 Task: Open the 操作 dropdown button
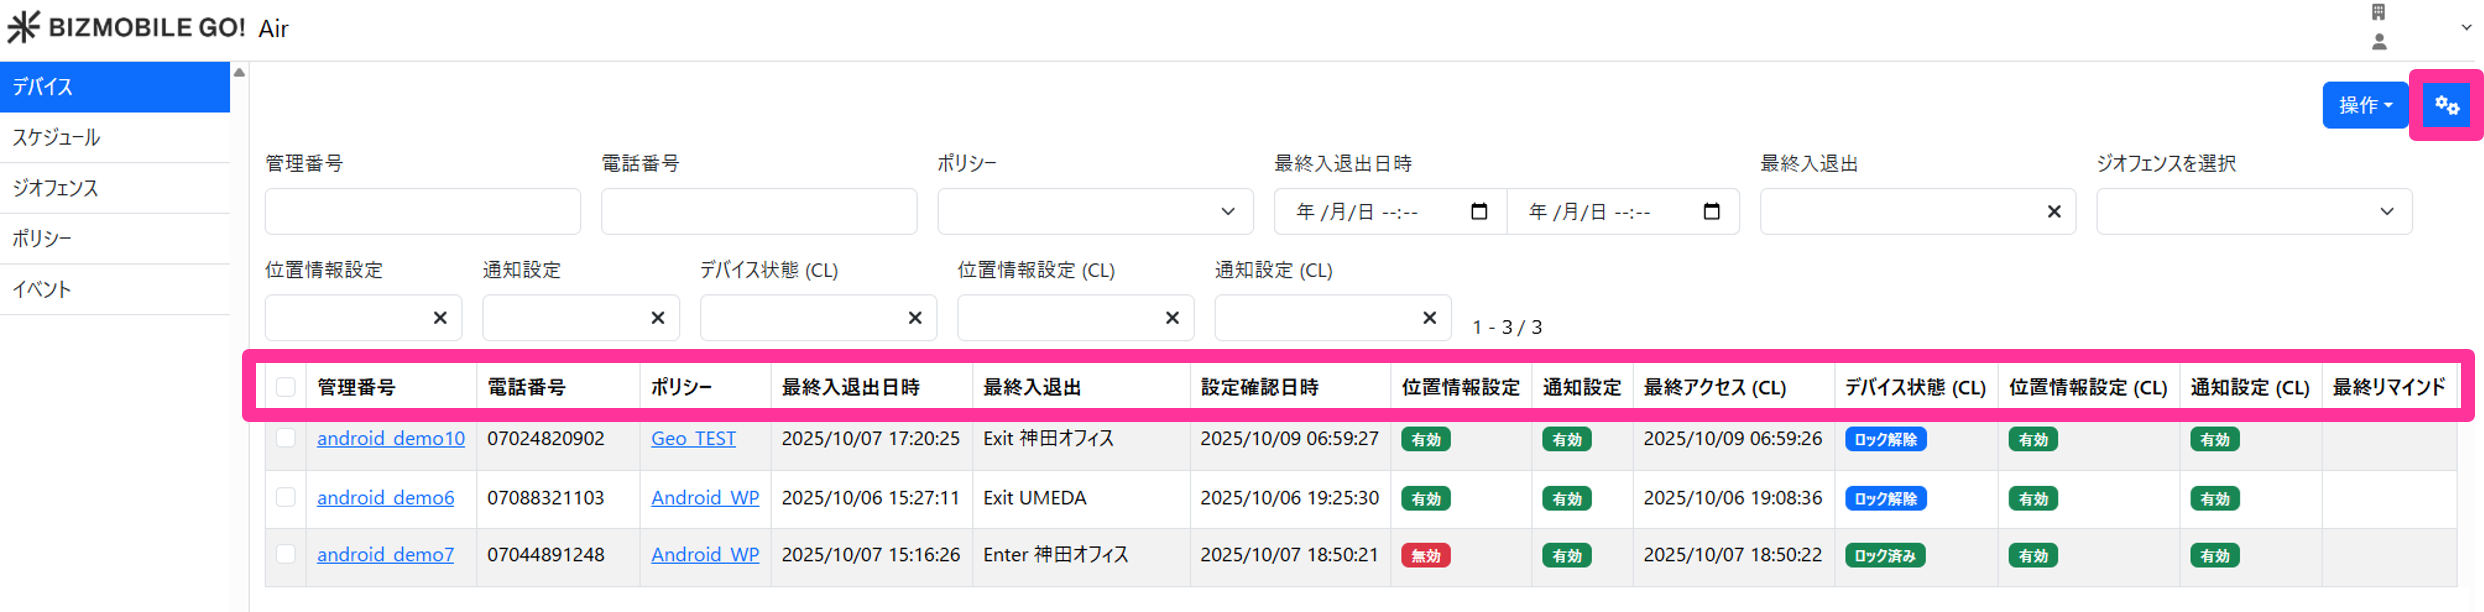(x=2364, y=106)
